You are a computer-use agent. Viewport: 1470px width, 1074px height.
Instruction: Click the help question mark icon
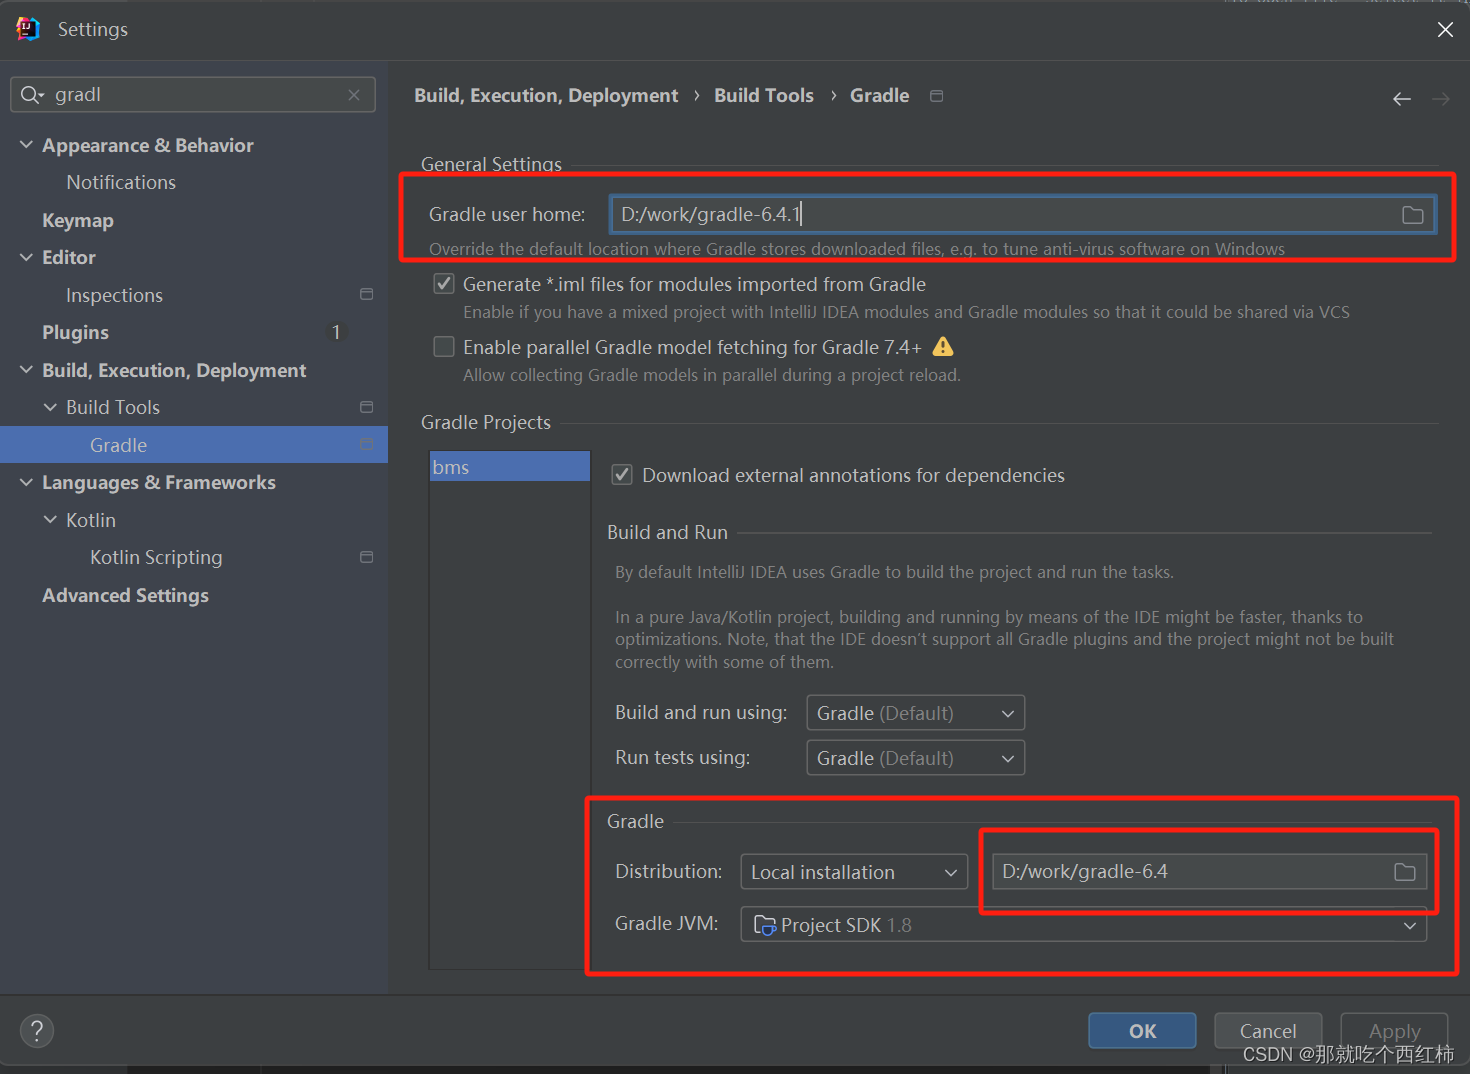[x=37, y=1030]
